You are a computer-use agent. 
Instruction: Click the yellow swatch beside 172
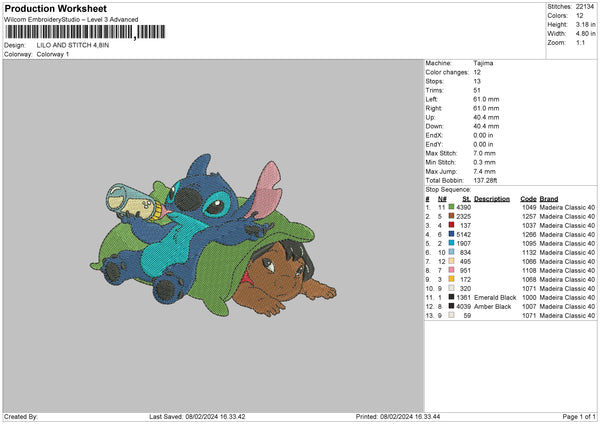(452, 279)
